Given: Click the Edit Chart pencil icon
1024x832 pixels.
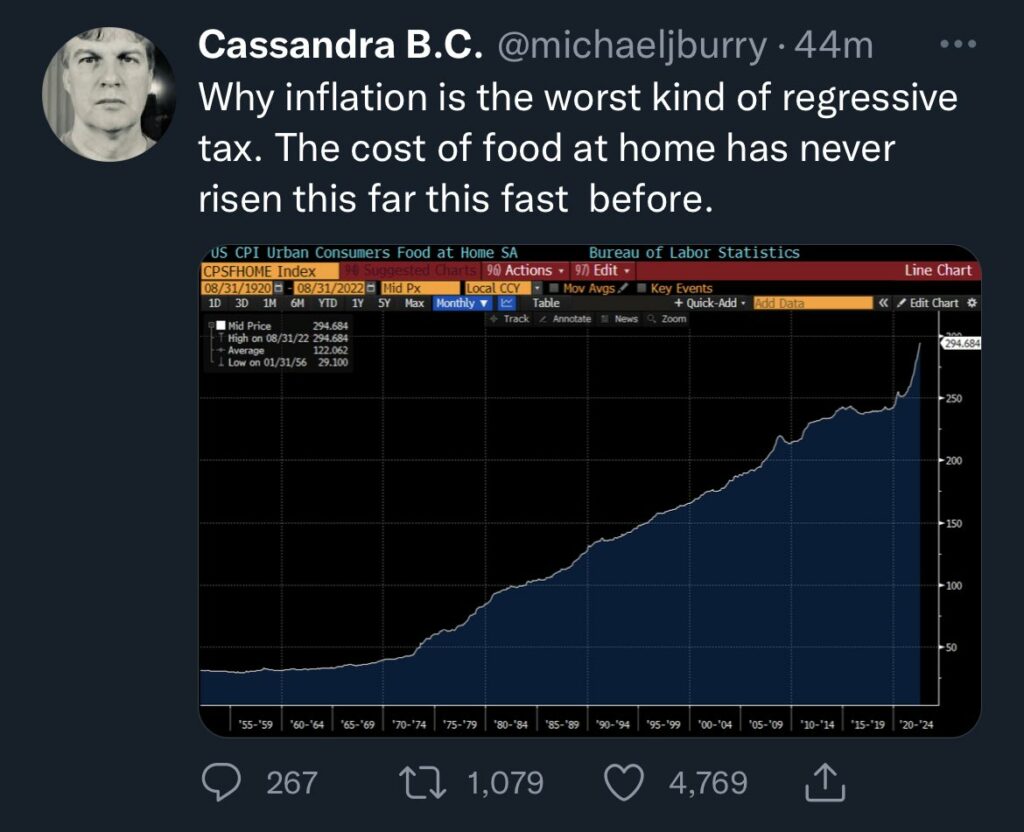Looking at the screenshot, I should tap(903, 303).
